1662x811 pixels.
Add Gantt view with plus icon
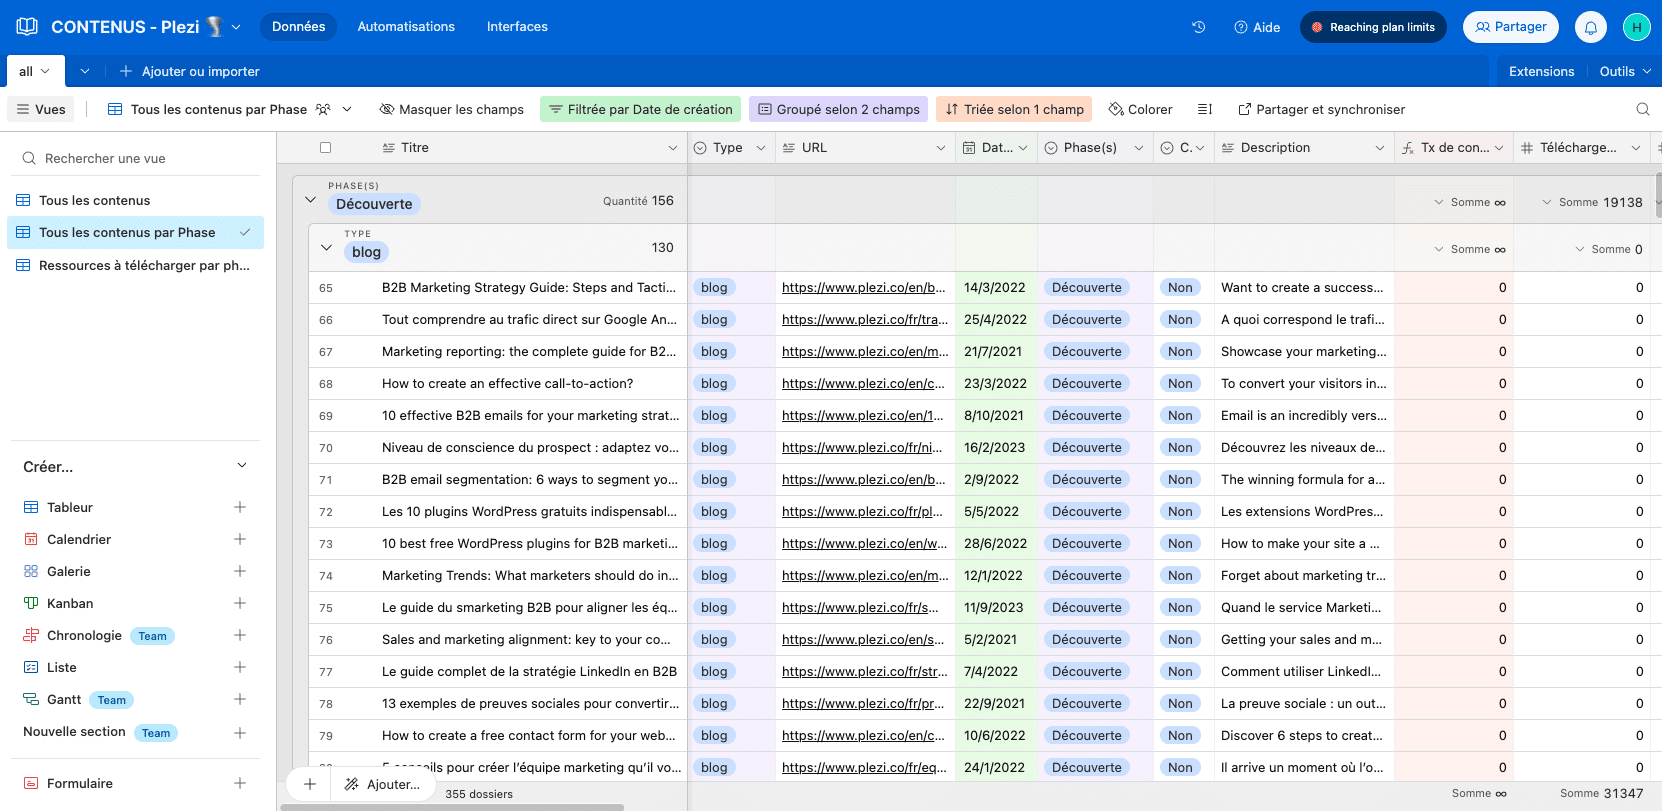(x=240, y=699)
